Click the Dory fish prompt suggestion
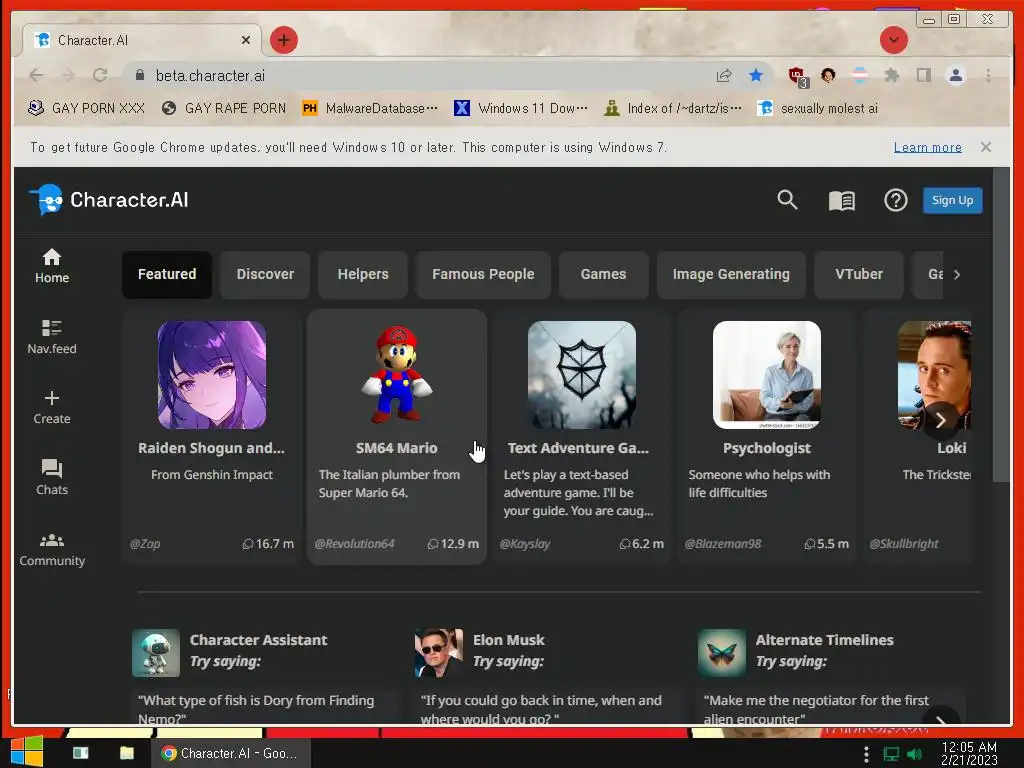1024x768 pixels. pyautogui.click(x=264, y=708)
